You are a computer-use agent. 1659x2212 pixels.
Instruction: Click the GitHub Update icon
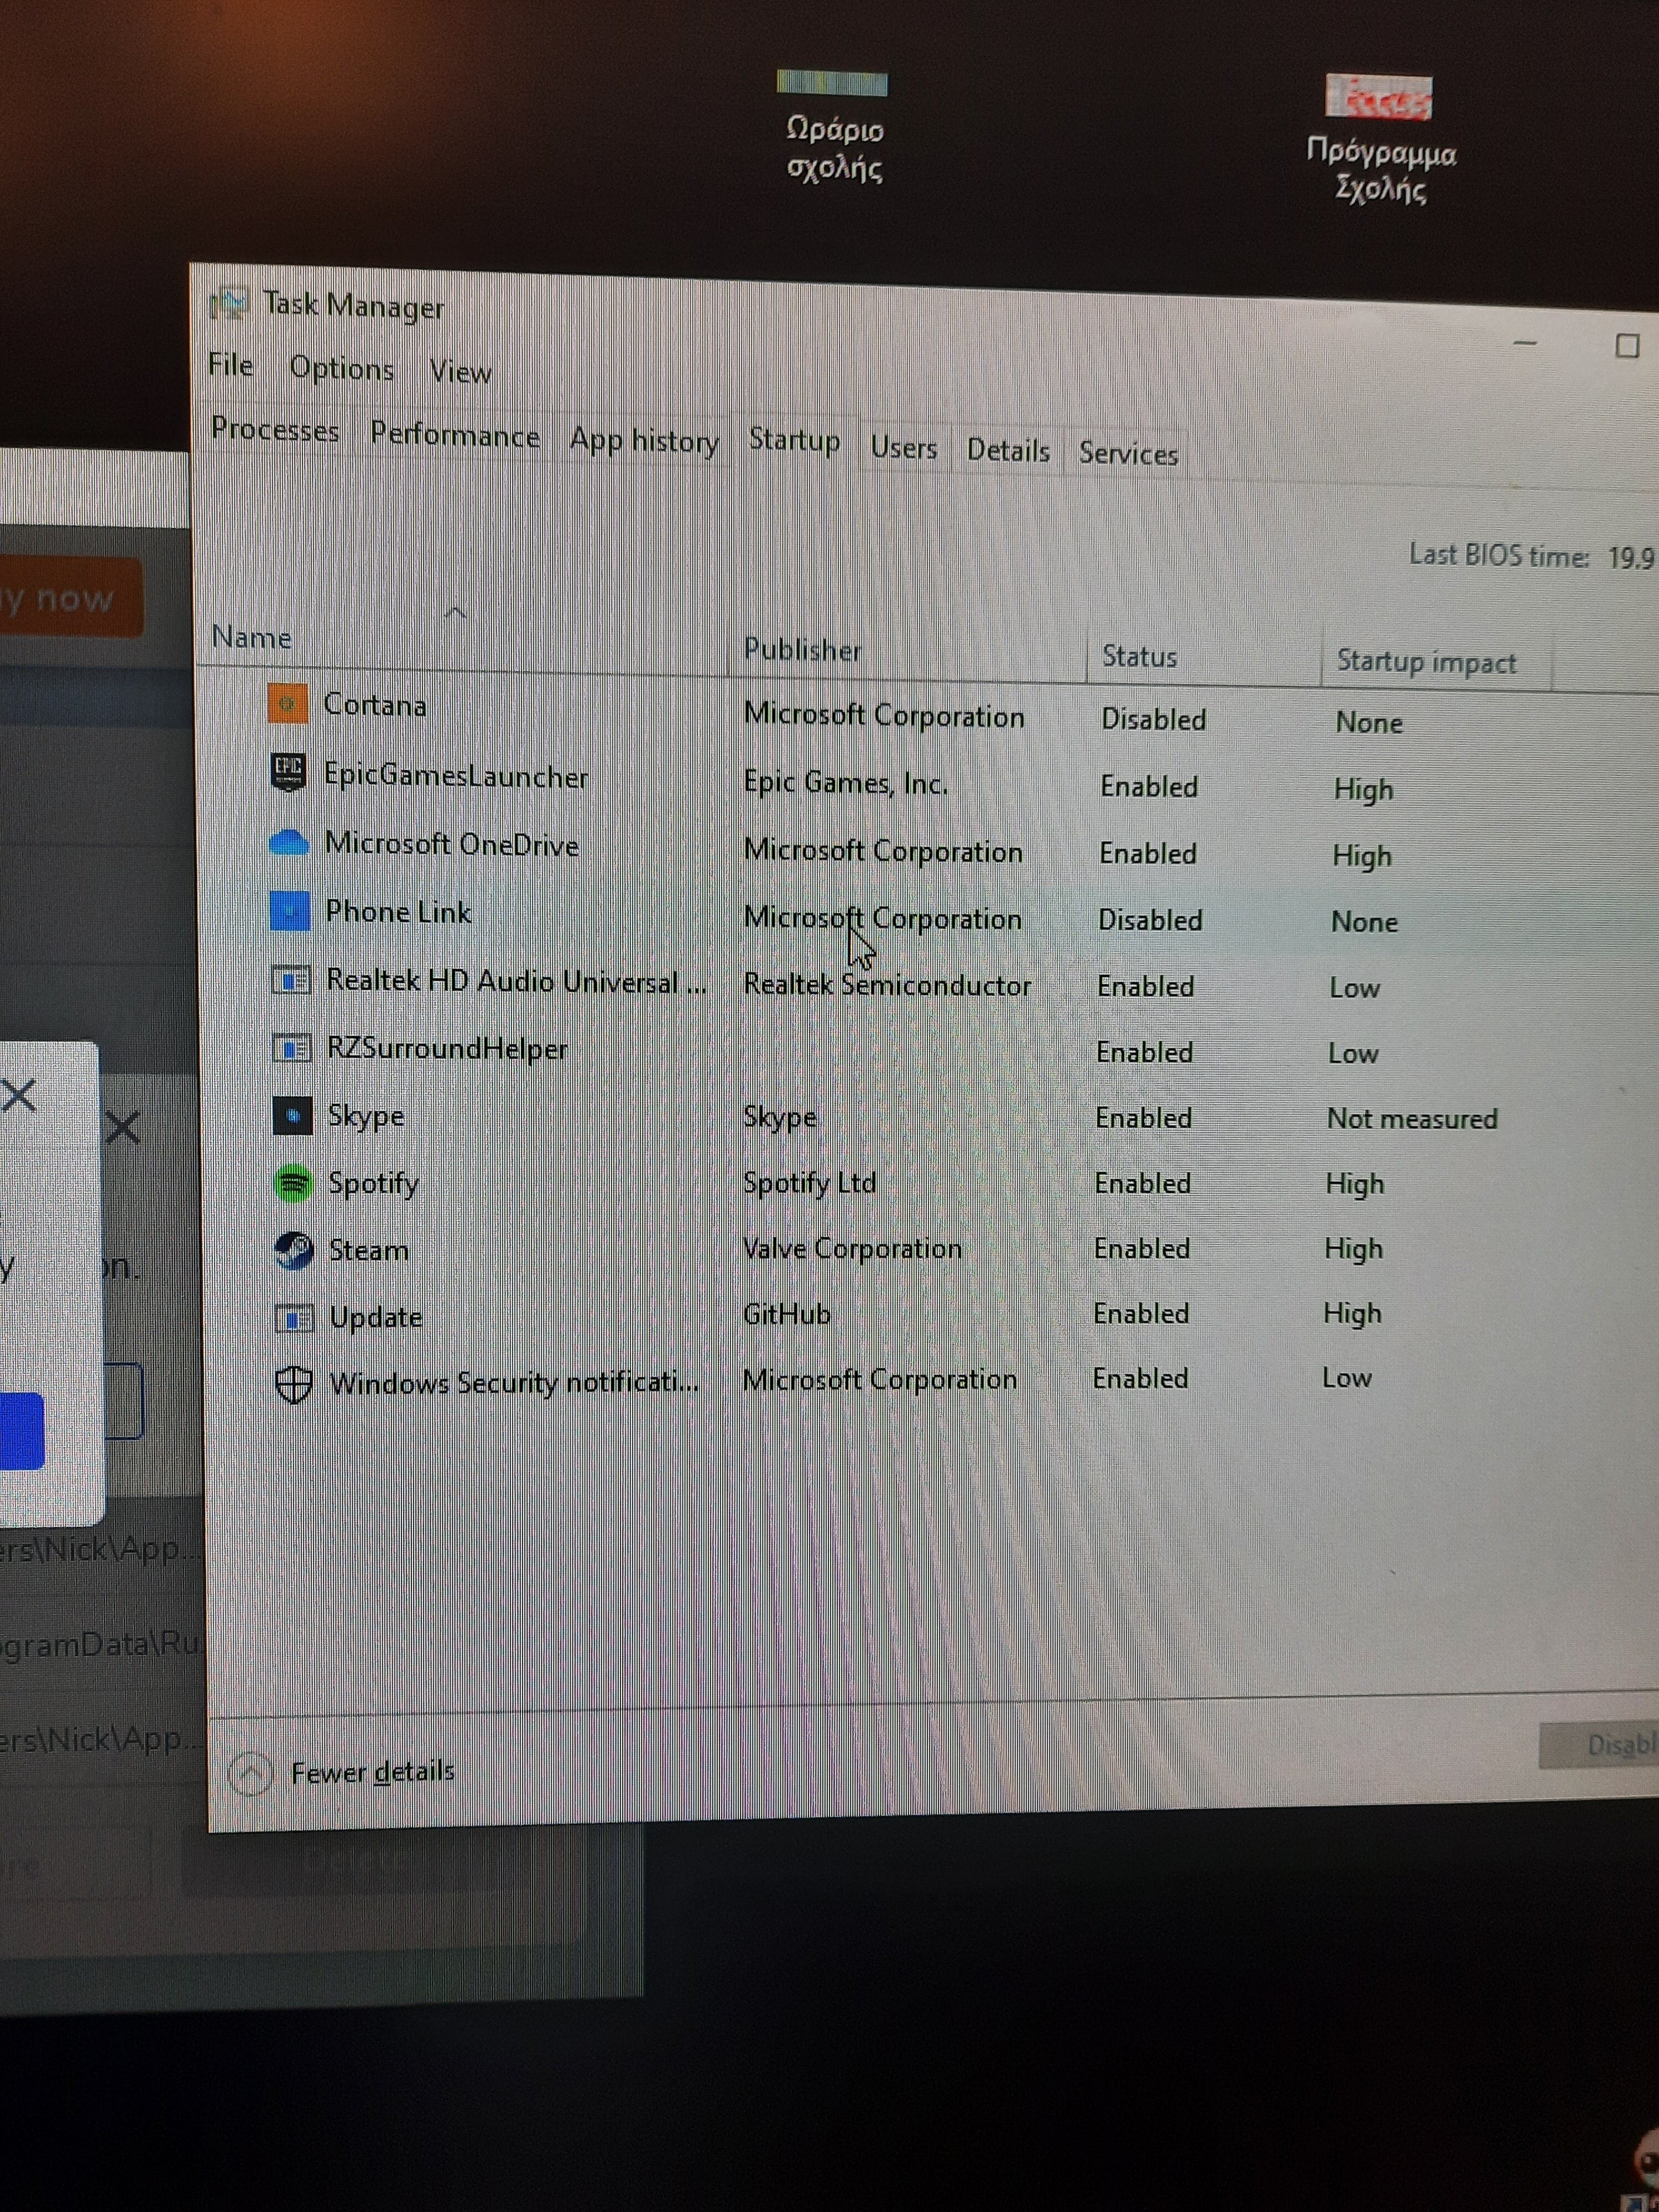coord(294,1318)
